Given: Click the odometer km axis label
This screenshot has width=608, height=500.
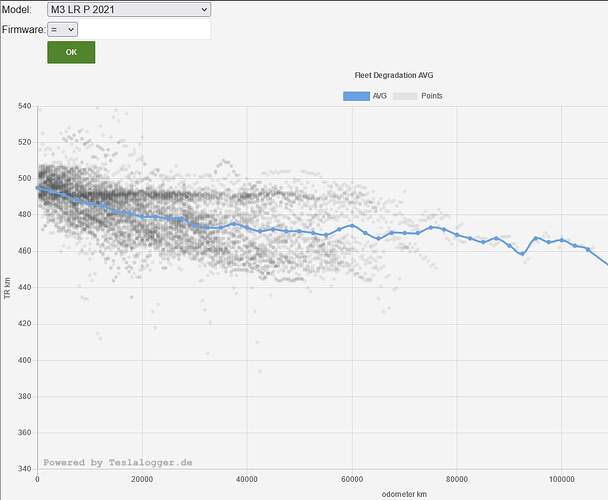Looking at the screenshot, I should [404, 494].
